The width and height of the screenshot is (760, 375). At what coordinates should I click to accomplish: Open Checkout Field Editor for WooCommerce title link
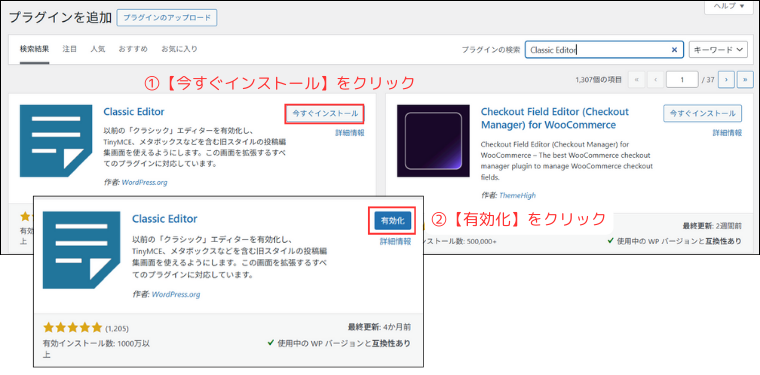tap(554, 118)
